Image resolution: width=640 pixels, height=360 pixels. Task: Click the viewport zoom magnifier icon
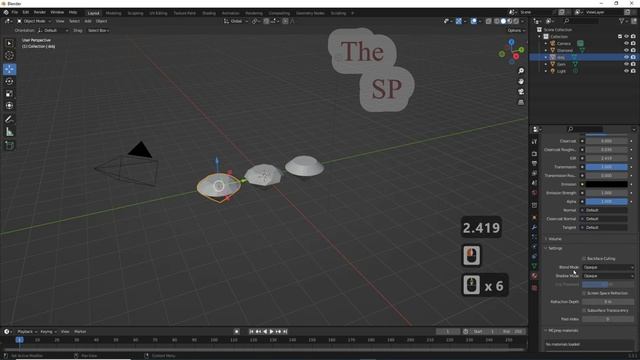click(521, 71)
